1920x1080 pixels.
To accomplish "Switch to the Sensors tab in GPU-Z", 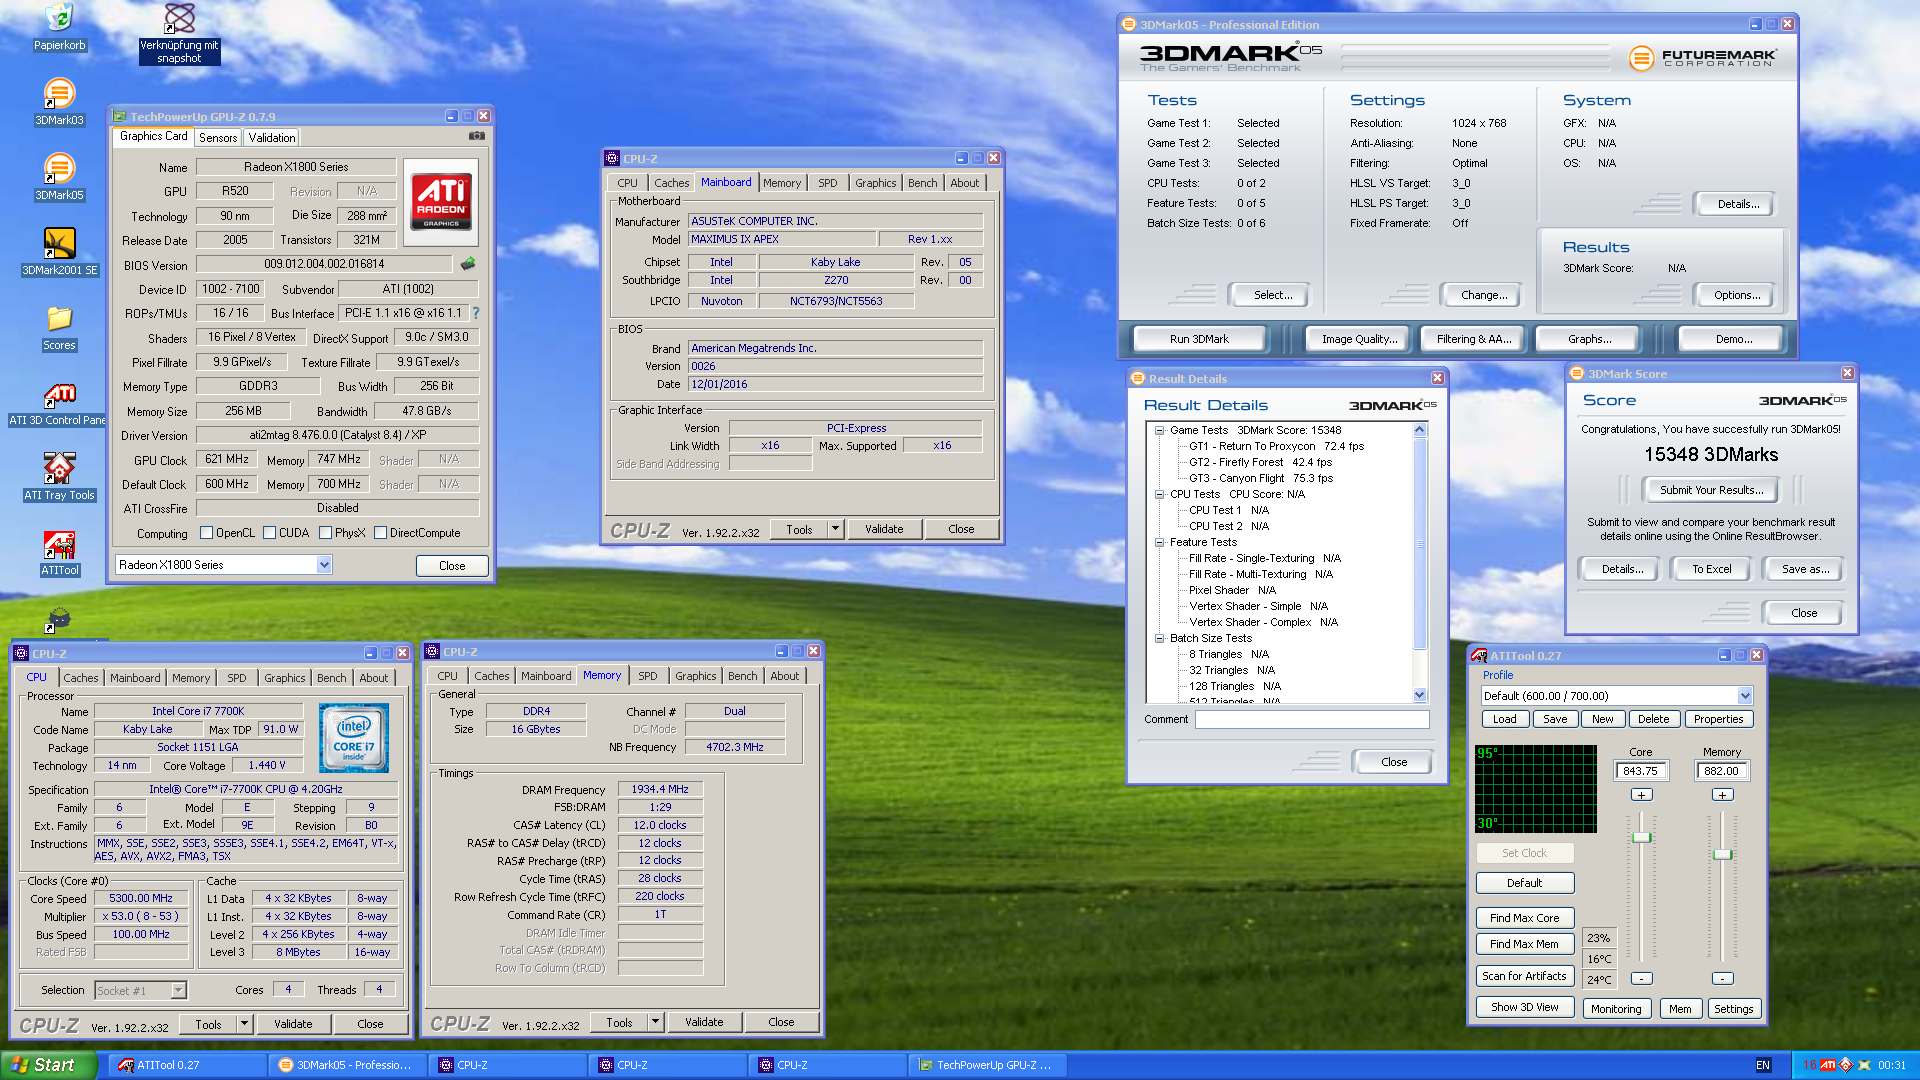I will click(218, 138).
